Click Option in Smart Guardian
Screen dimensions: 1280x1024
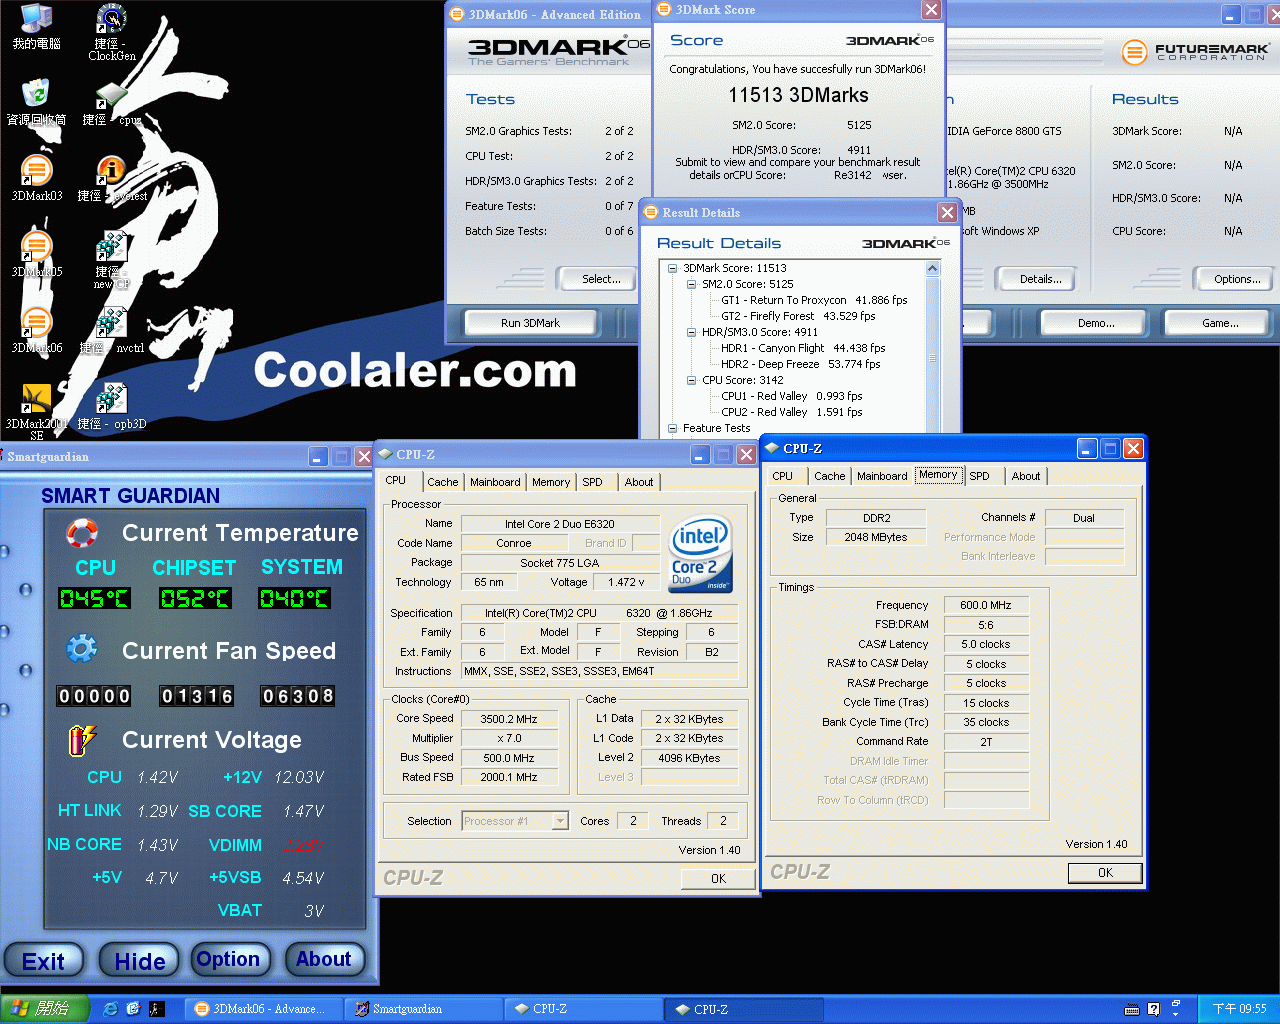(229, 959)
